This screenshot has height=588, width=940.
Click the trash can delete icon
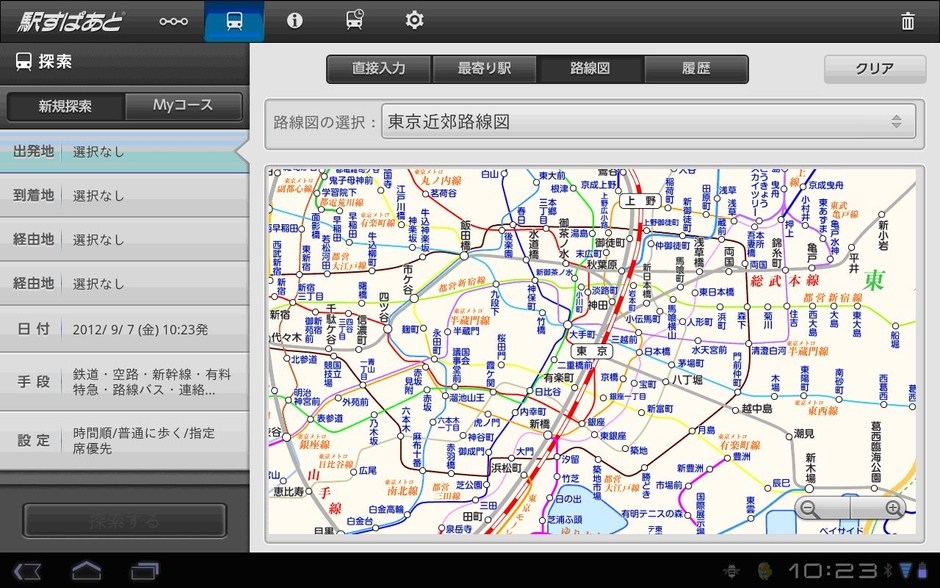907,21
